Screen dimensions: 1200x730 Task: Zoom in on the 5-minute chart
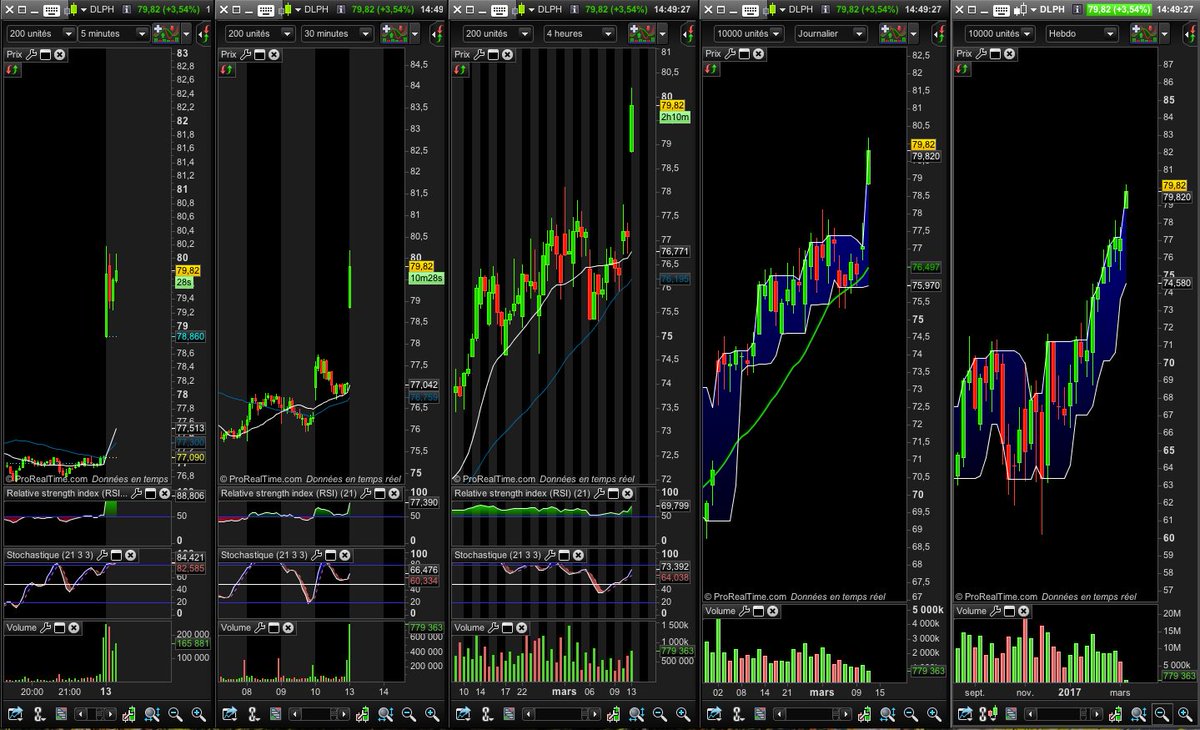pos(200,714)
